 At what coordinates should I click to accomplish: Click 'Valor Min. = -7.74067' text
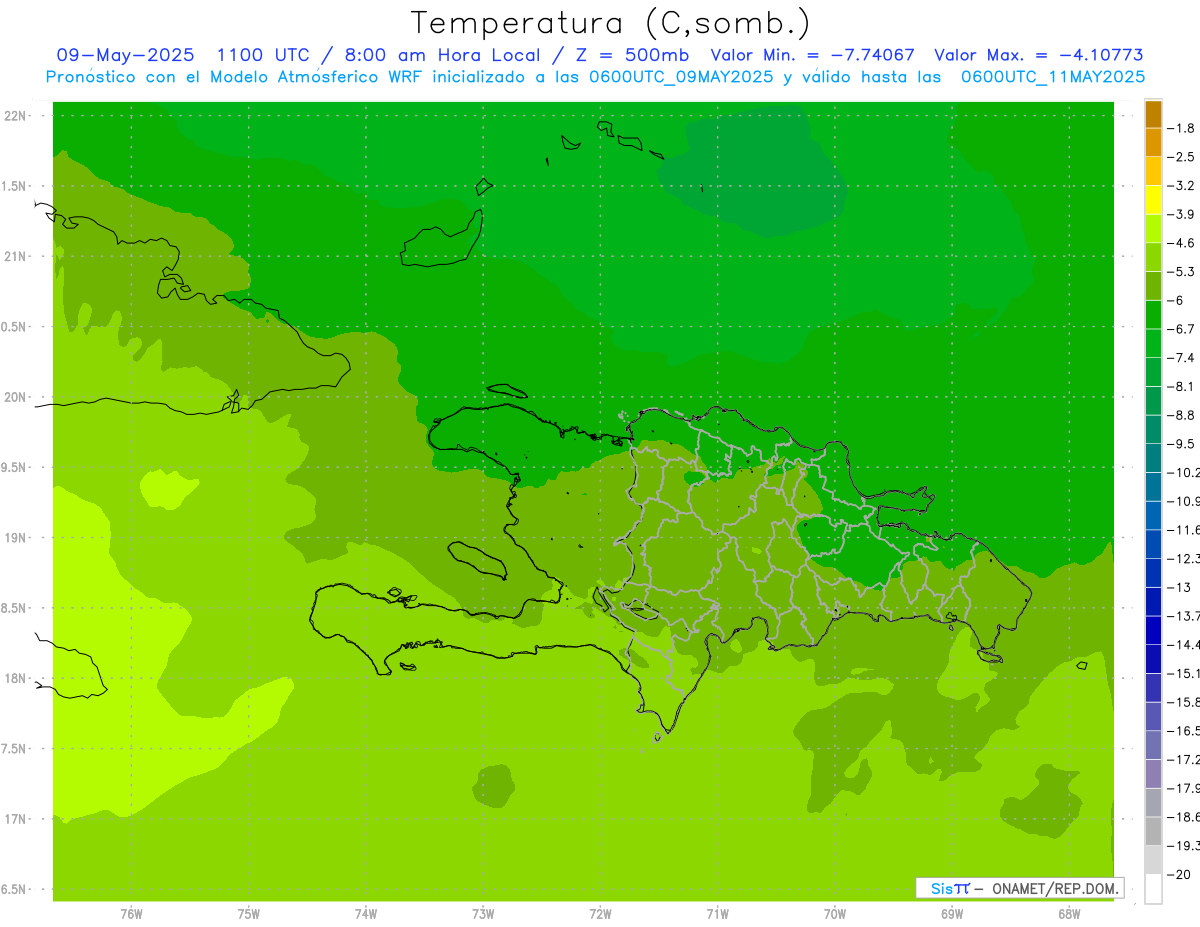(812, 55)
